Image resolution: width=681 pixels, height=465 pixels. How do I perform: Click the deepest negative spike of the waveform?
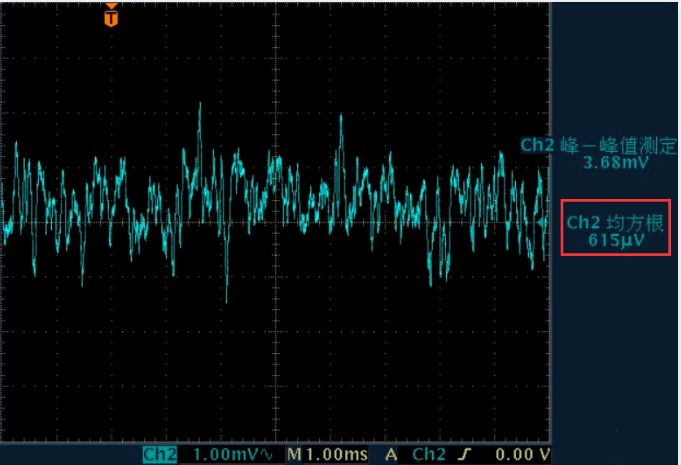click(227, 299)
